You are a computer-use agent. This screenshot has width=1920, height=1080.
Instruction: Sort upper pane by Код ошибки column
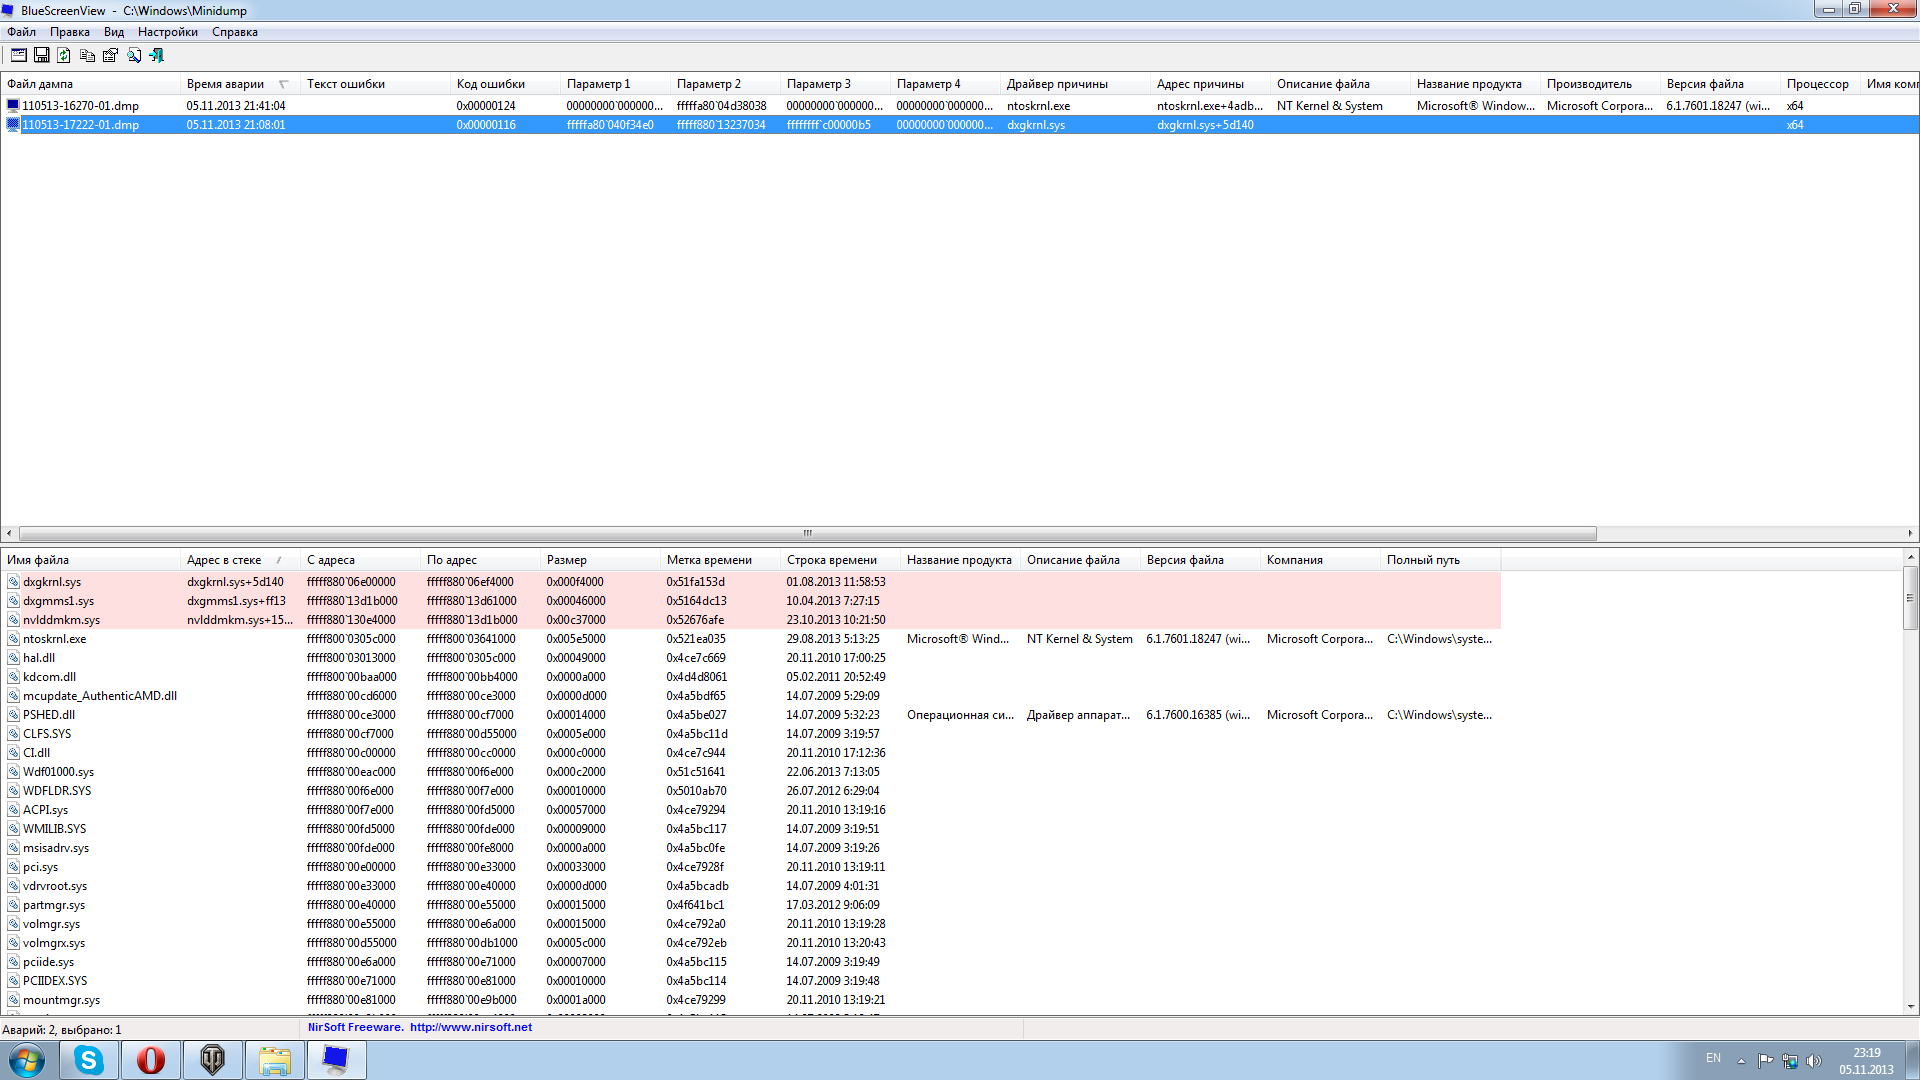(505, 84)
